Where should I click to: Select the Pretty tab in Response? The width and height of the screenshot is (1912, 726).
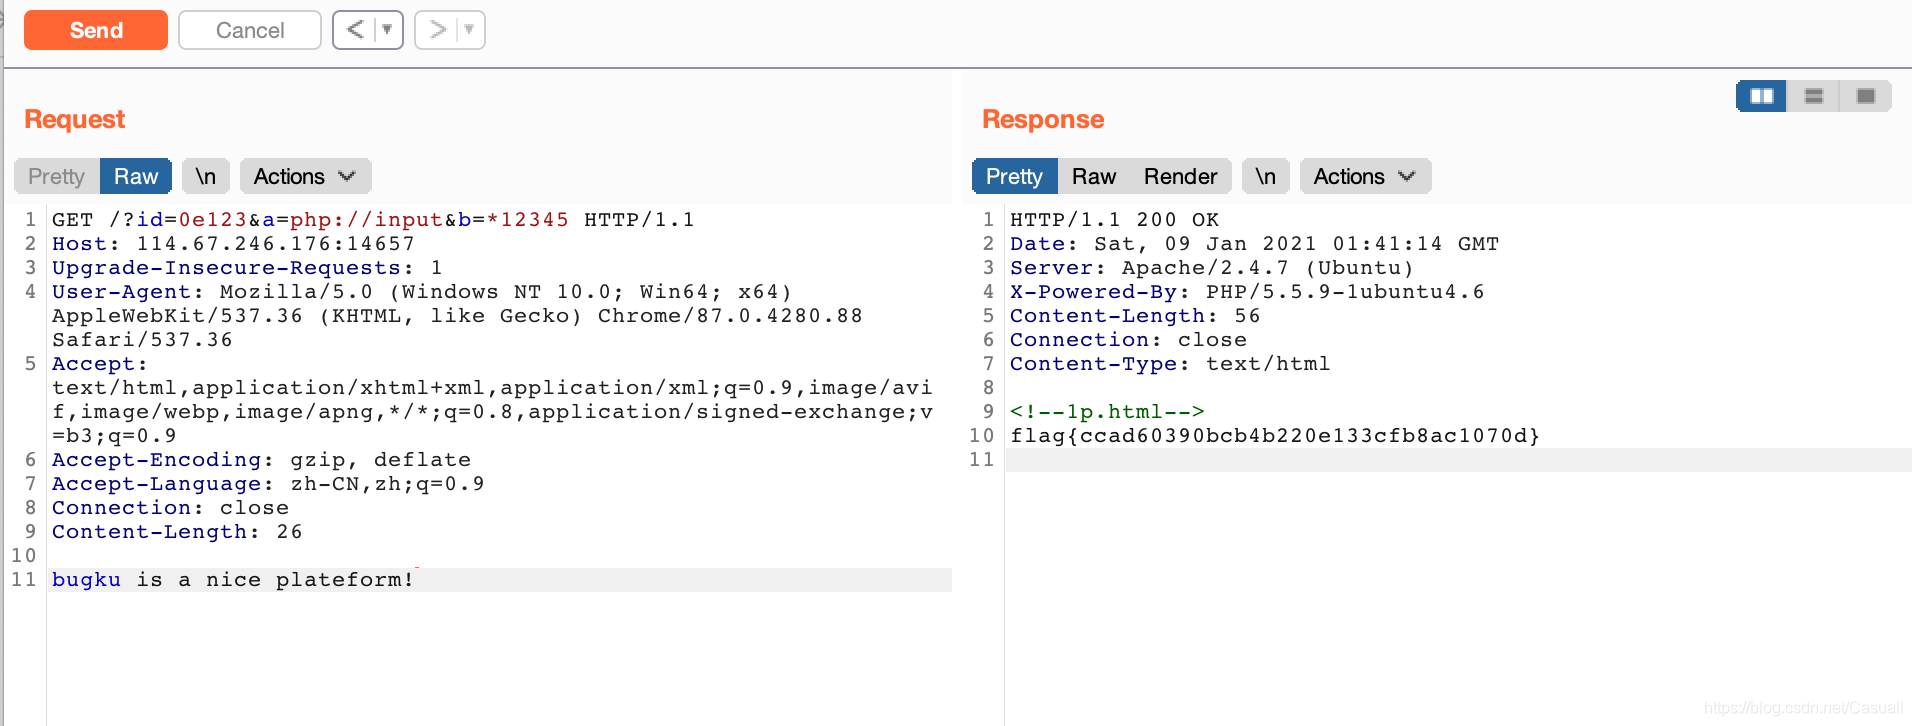[x=1014, y=176]
